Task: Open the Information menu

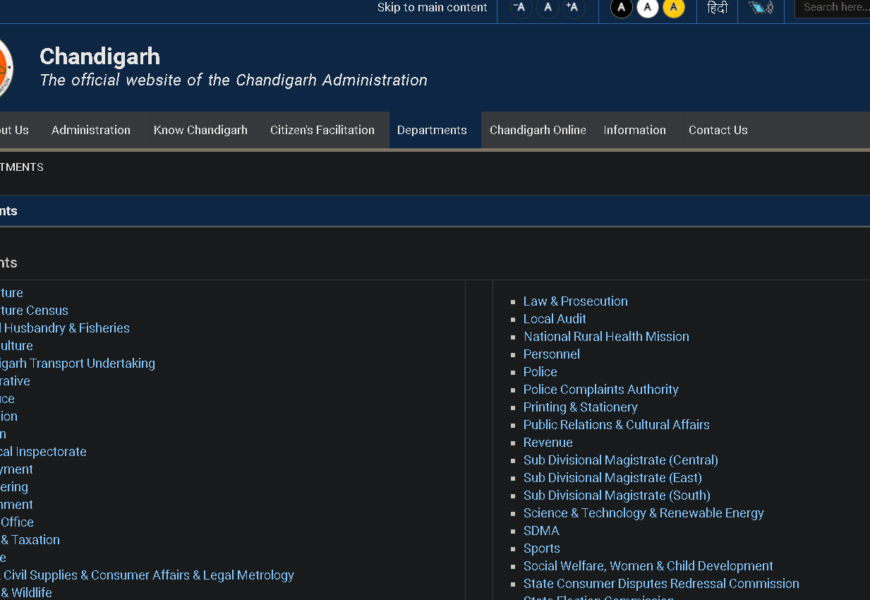Action: pyautogui.click(x=634, y=130)
